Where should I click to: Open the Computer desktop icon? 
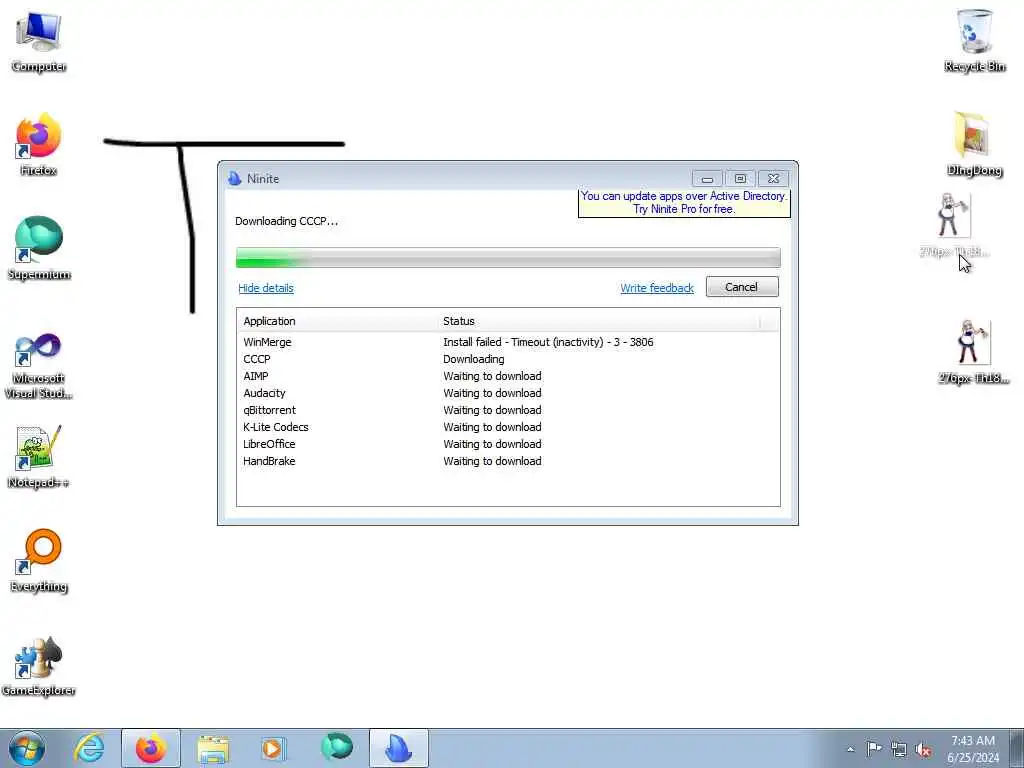[39, 40]
